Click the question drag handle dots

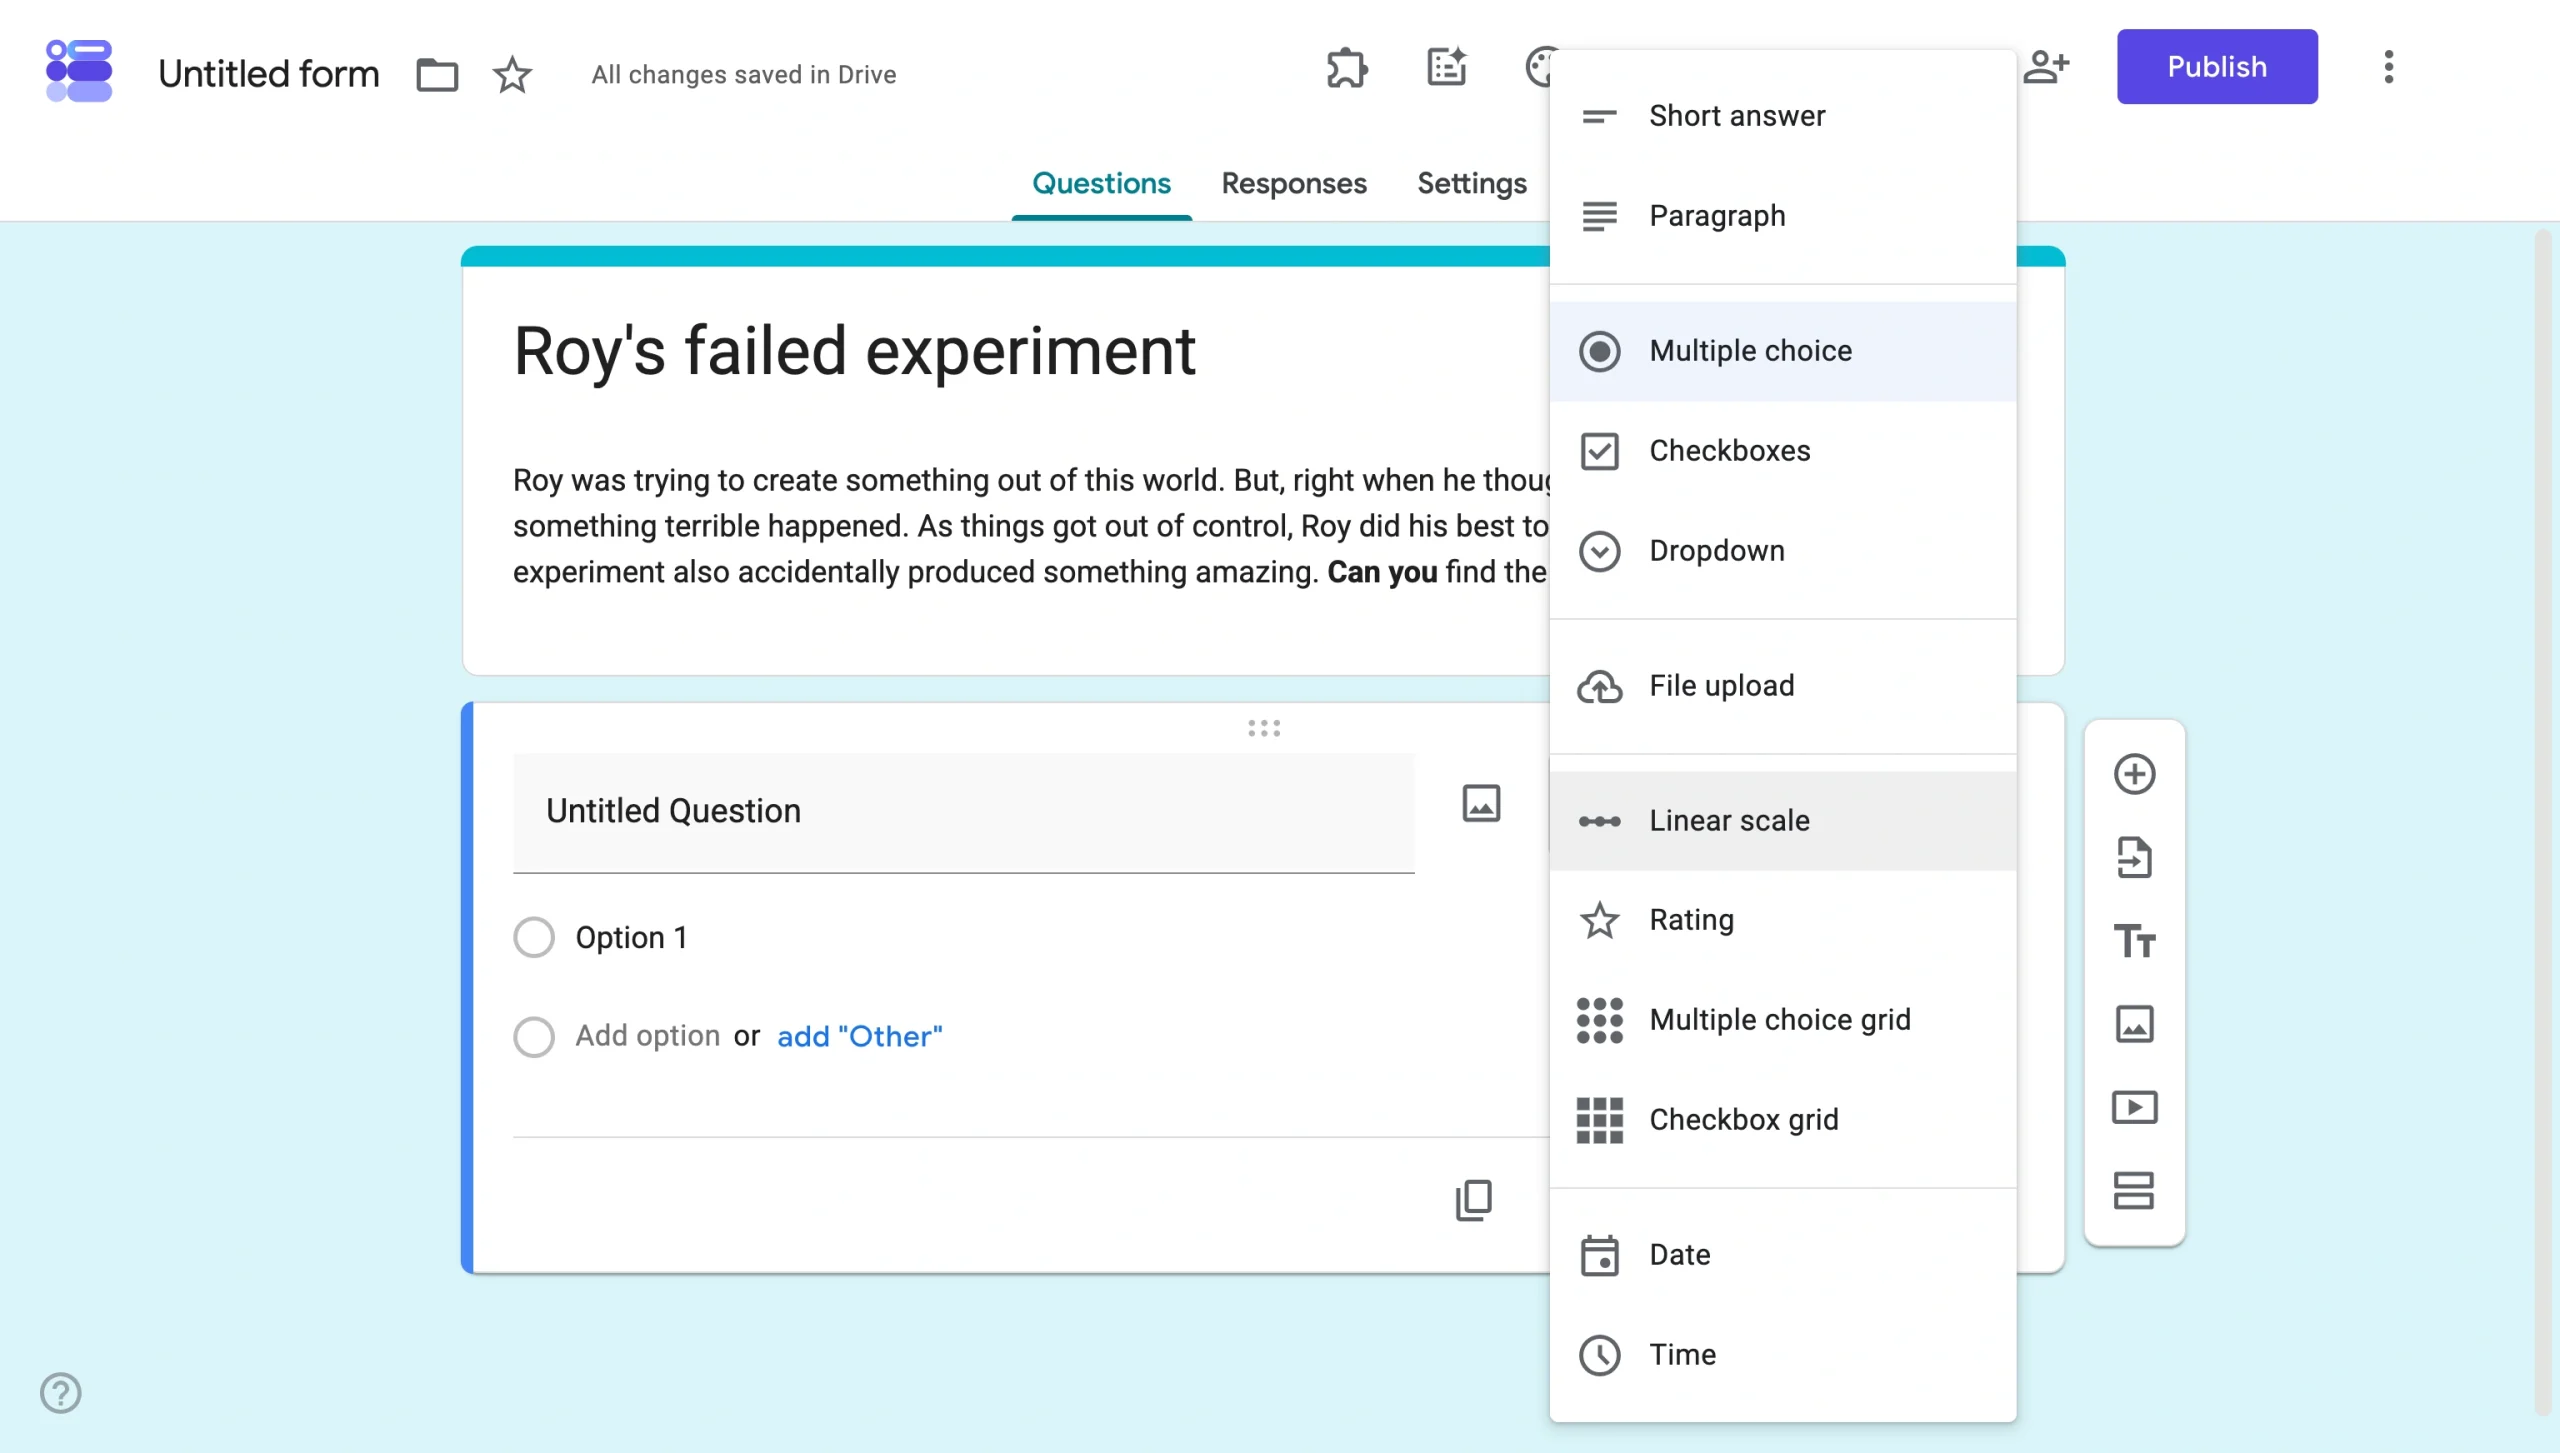[x=1264, y=728]
